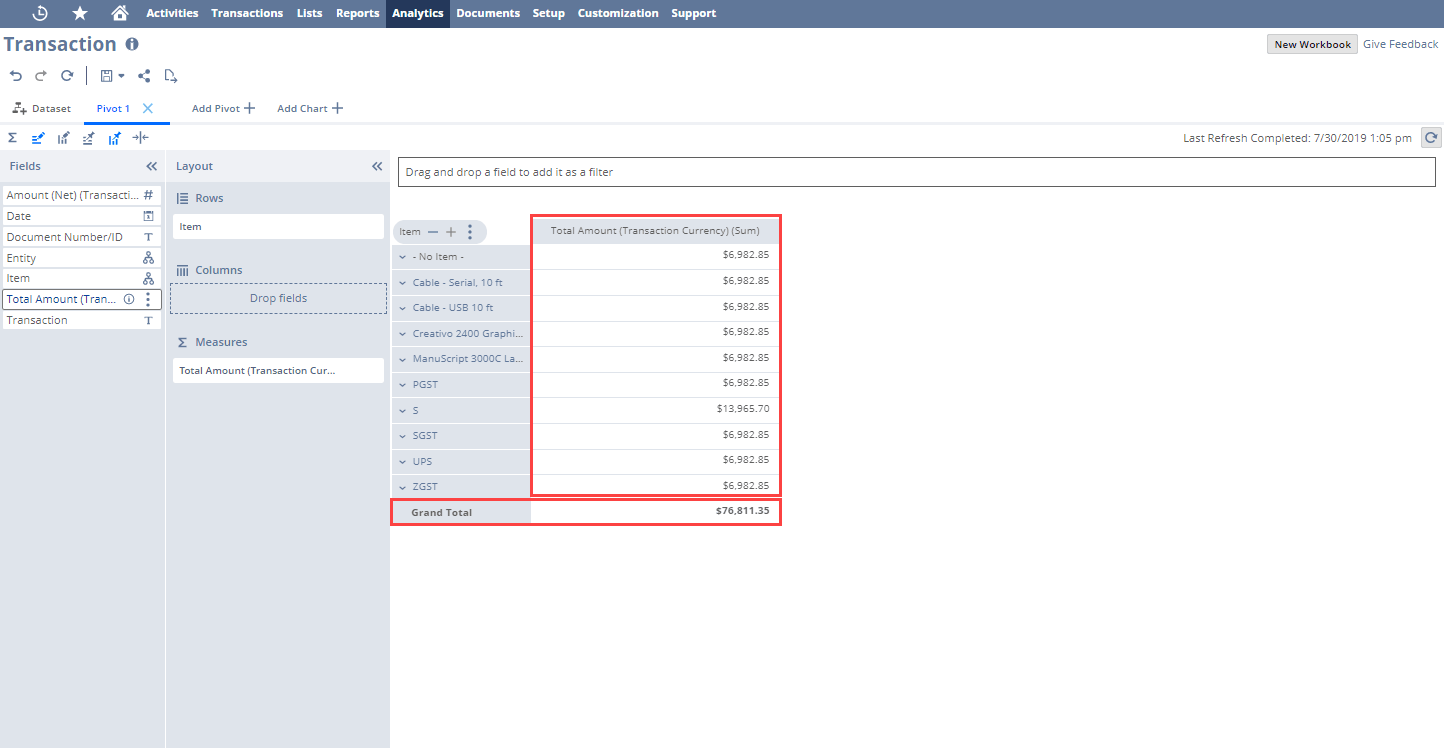Select the Entity field
Screen dimensions: 1444x748
click(x=81, y=258)
